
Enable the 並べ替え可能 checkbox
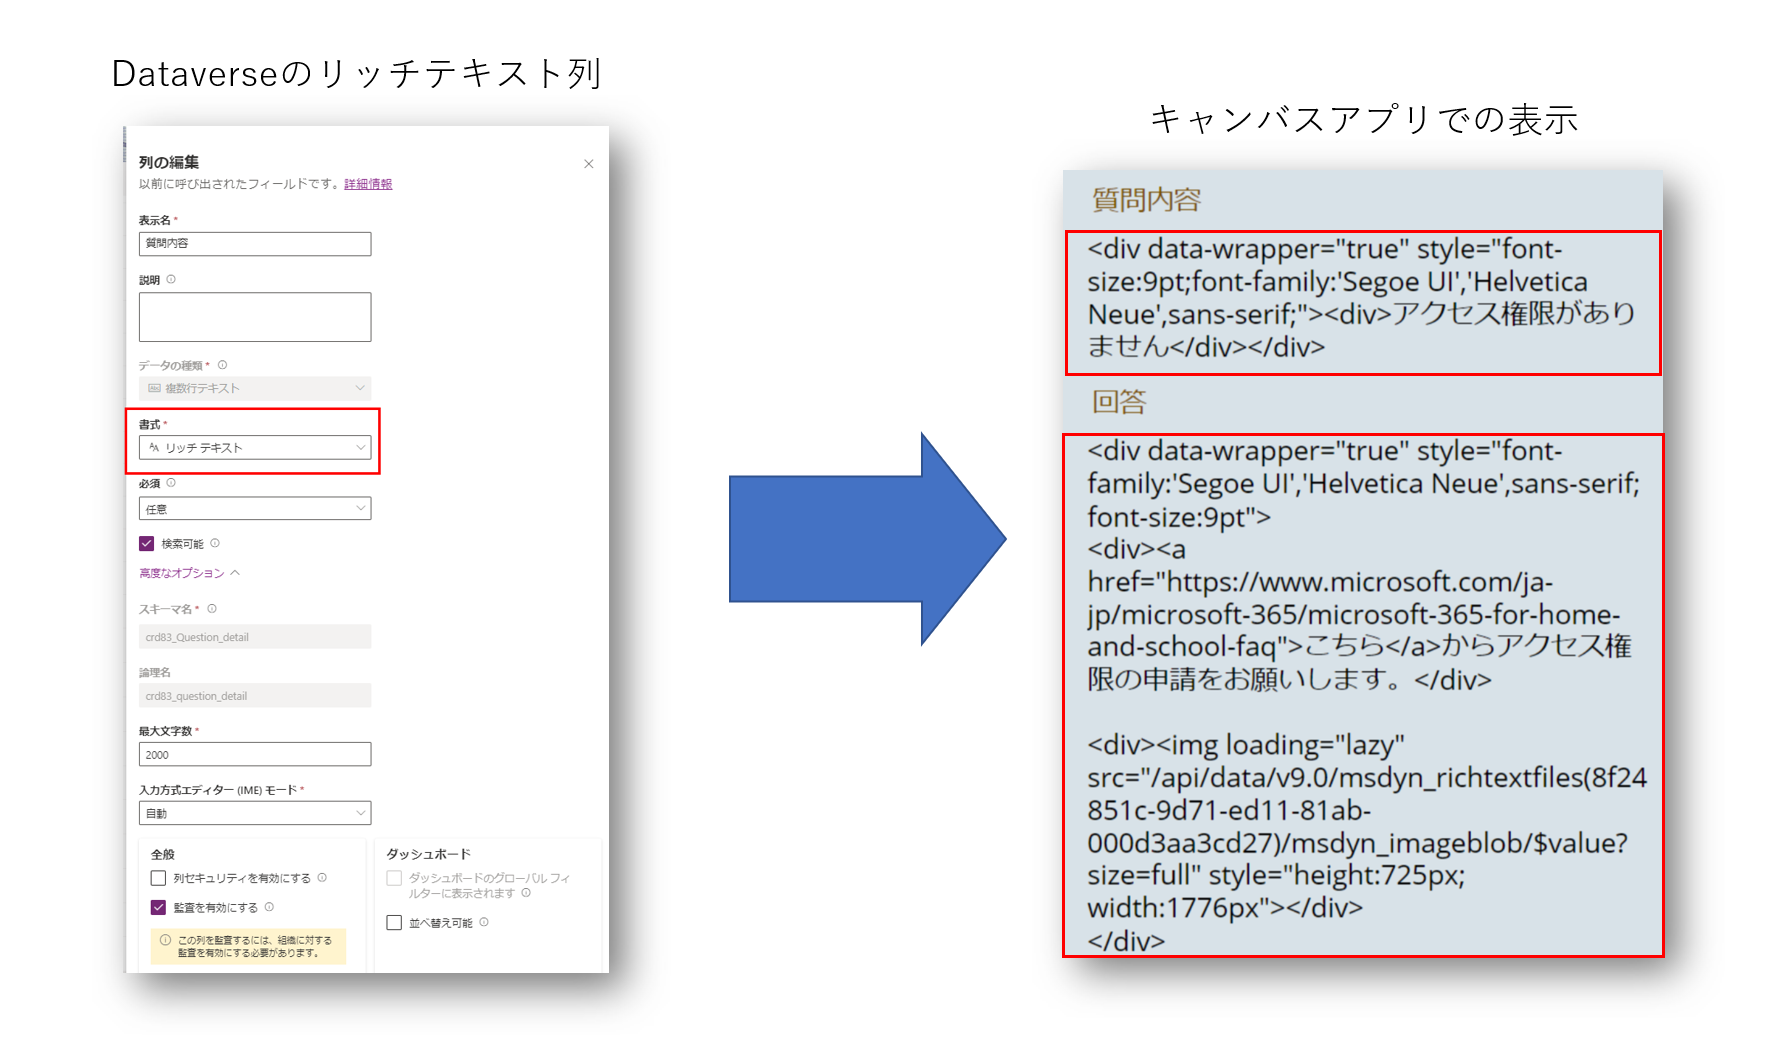point(394,923)
